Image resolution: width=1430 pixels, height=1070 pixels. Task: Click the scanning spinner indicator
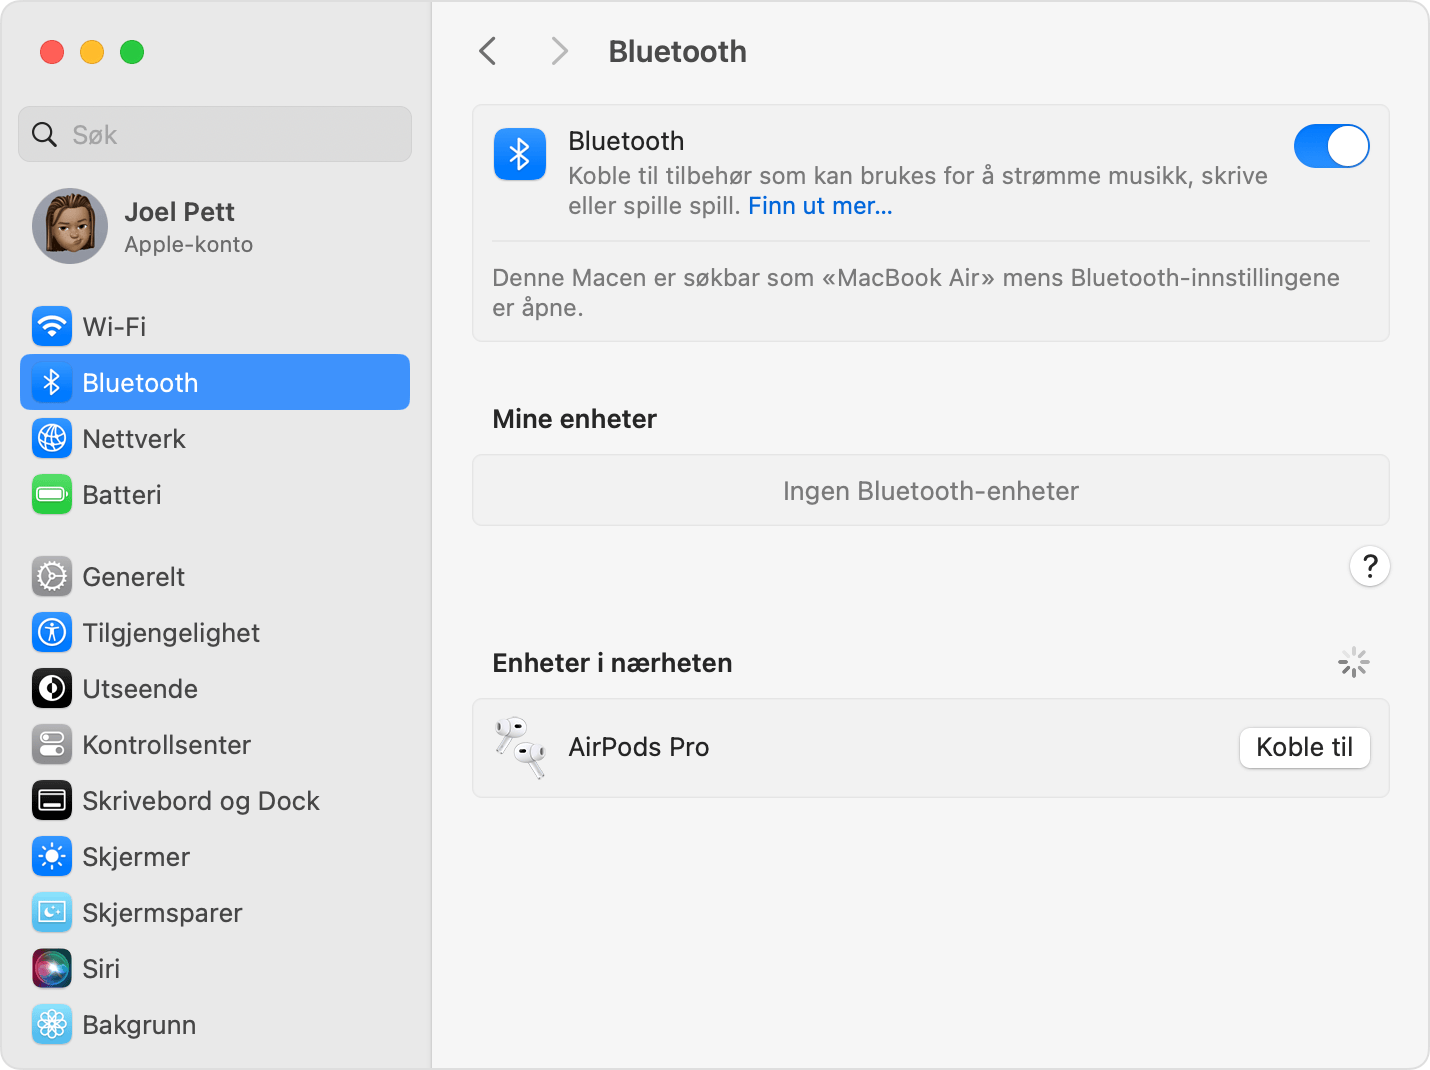(1354, 662)
